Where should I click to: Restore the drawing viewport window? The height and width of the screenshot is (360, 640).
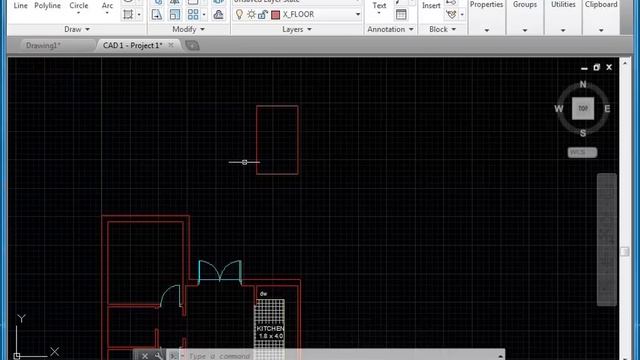[x=596, y=67]
